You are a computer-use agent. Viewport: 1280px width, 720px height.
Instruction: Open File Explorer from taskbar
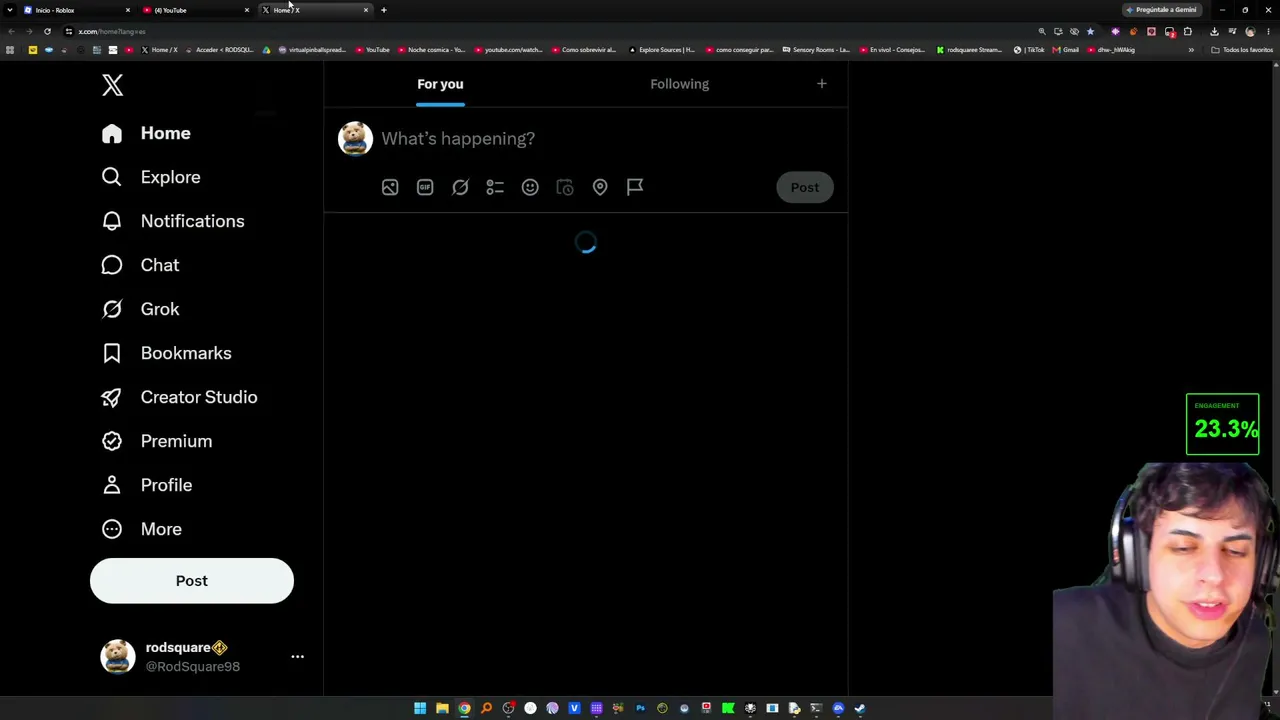[442, 708]
